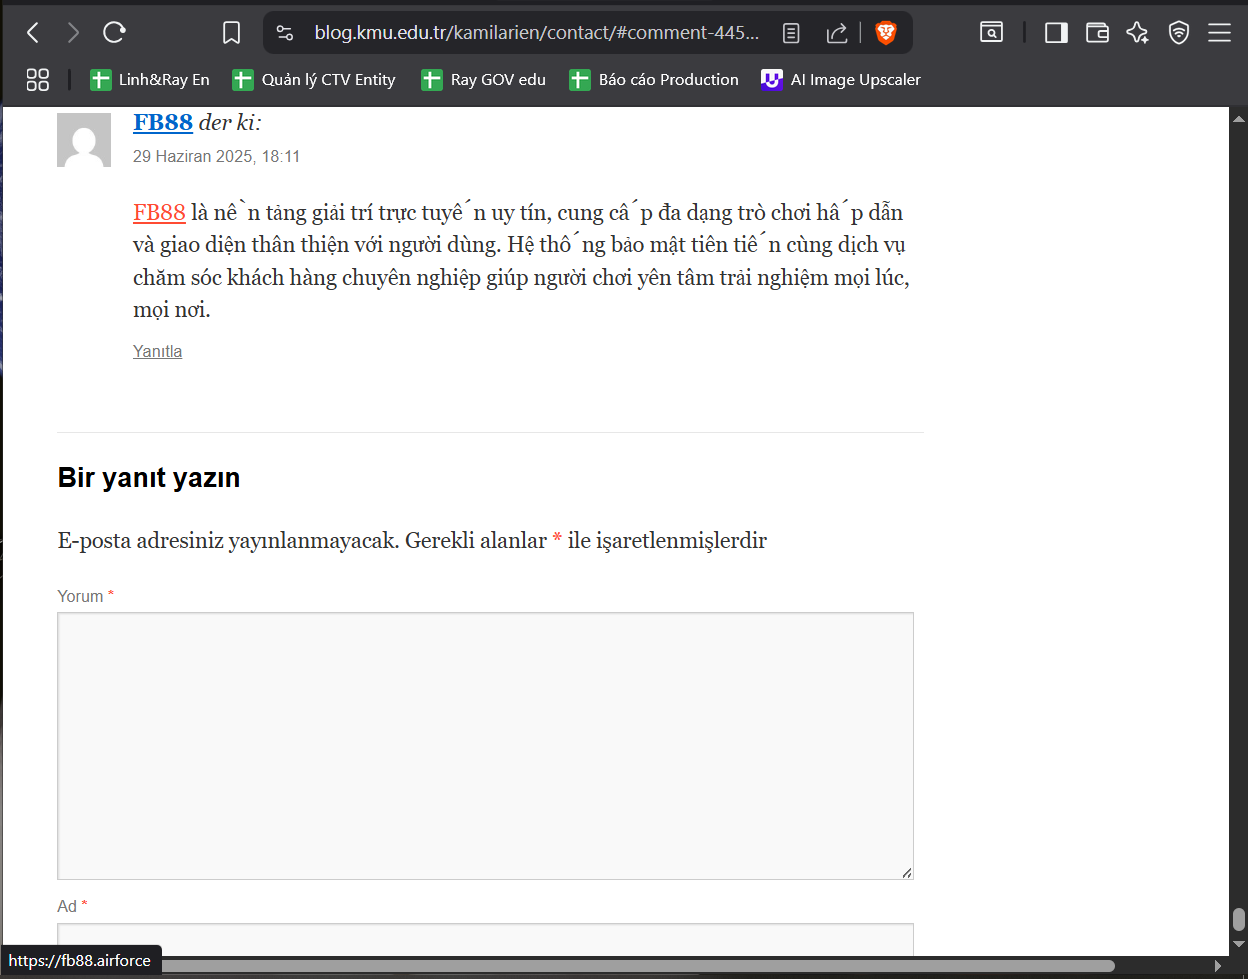Open Brave Shields lion icon
This screenshot has height=979, width=1248.
885,33
